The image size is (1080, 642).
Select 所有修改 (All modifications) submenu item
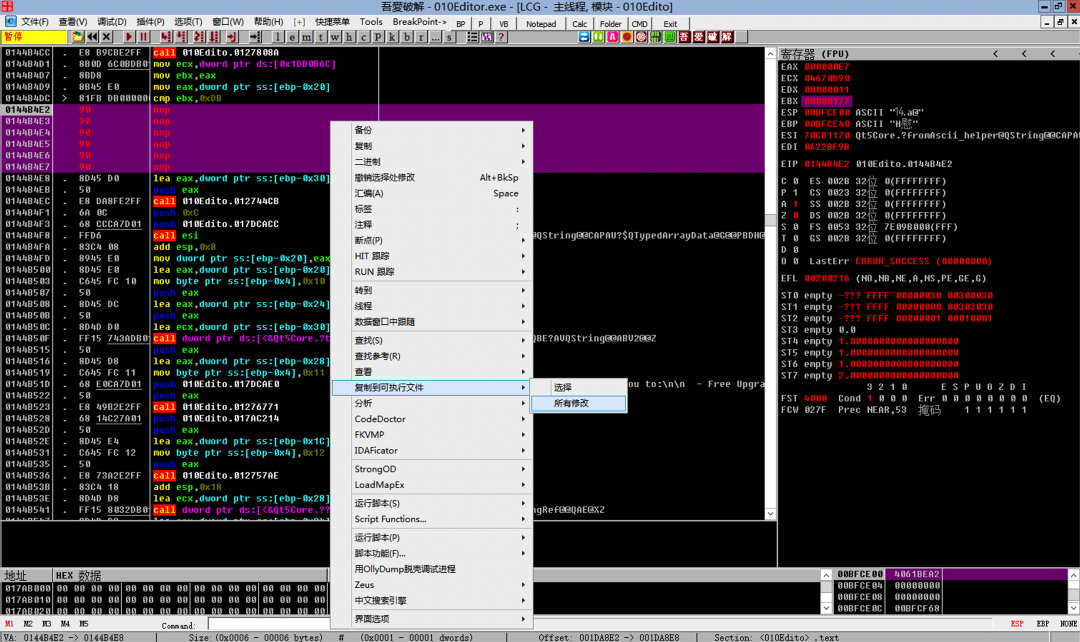tap(579, 403)
